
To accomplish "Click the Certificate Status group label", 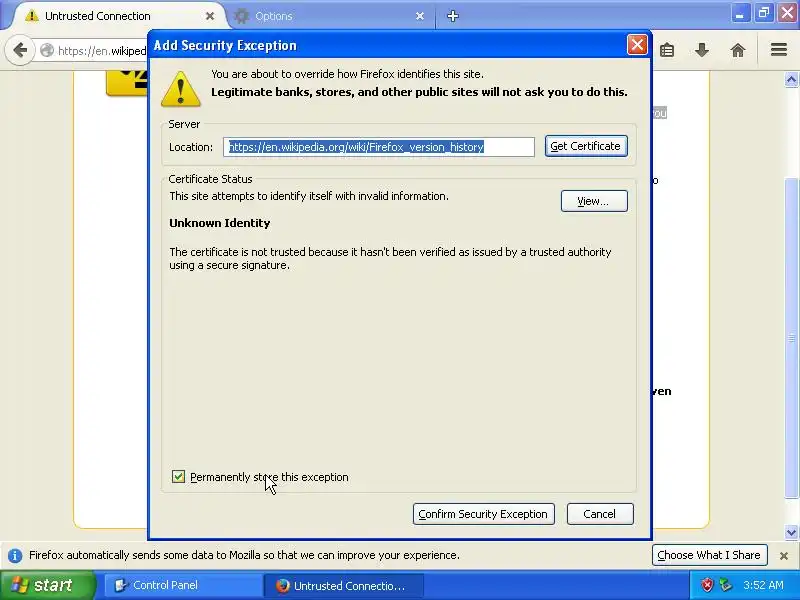I will tap(210, 179).
